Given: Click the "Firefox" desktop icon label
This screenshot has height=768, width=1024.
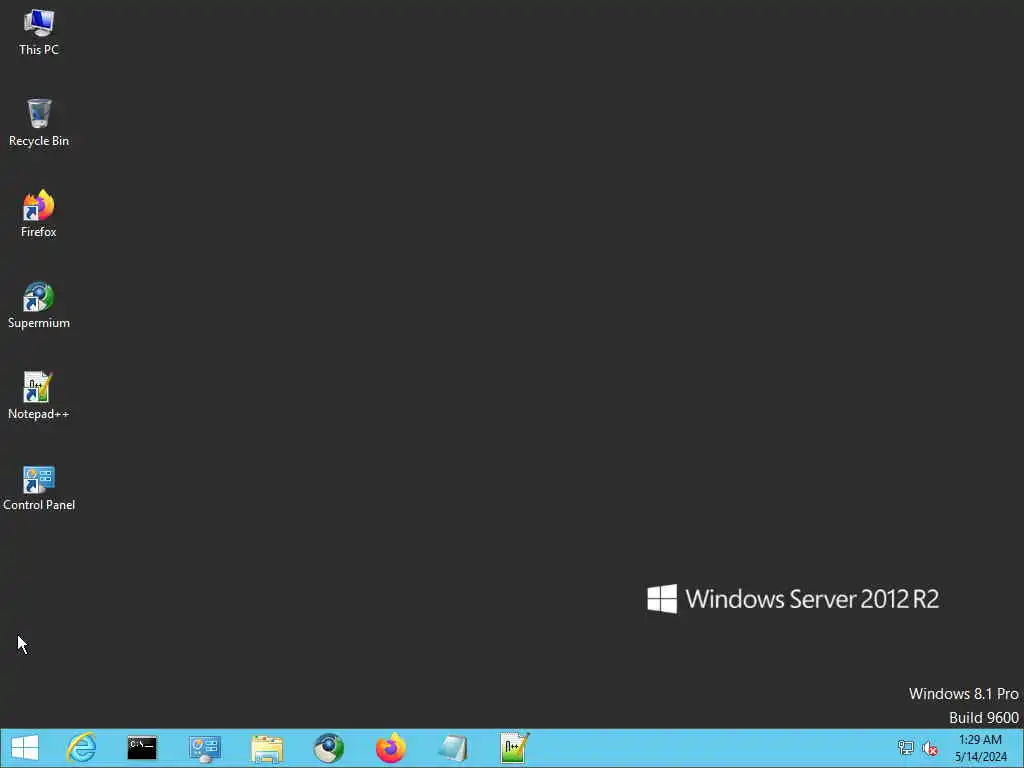Looking at the screenshot, I should click(x=39, y=232).
